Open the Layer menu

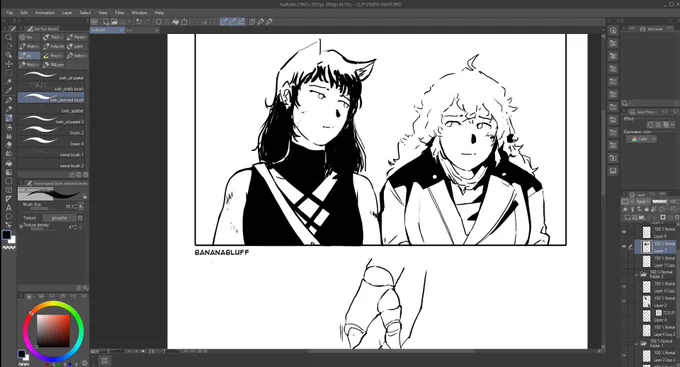67,13
